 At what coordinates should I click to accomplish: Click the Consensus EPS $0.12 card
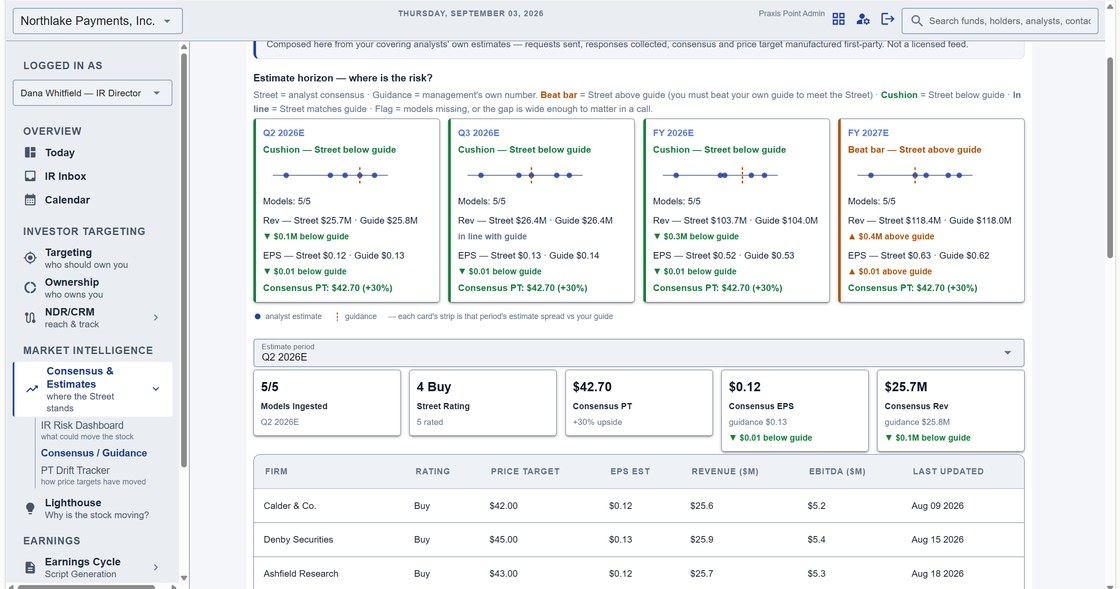(795, 411)
